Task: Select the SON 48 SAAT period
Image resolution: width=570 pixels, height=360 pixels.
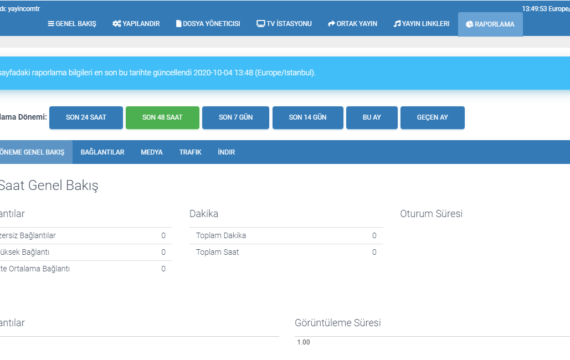Action: (x=162, y=117)
